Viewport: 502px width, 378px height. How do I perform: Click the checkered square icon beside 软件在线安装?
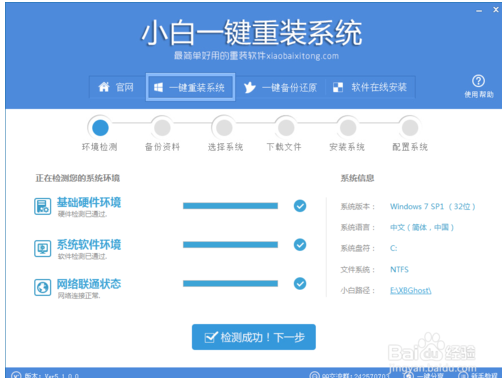[338, 87]
